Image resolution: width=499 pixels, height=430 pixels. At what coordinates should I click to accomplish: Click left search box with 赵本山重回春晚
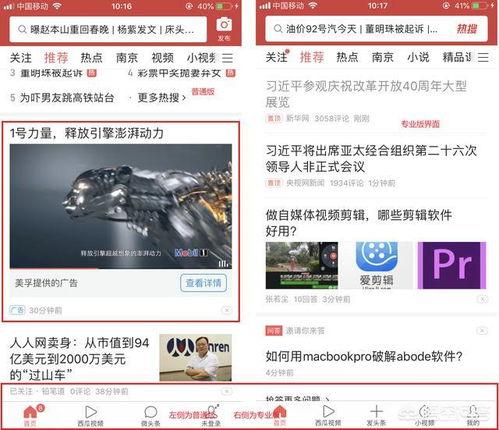108,30
